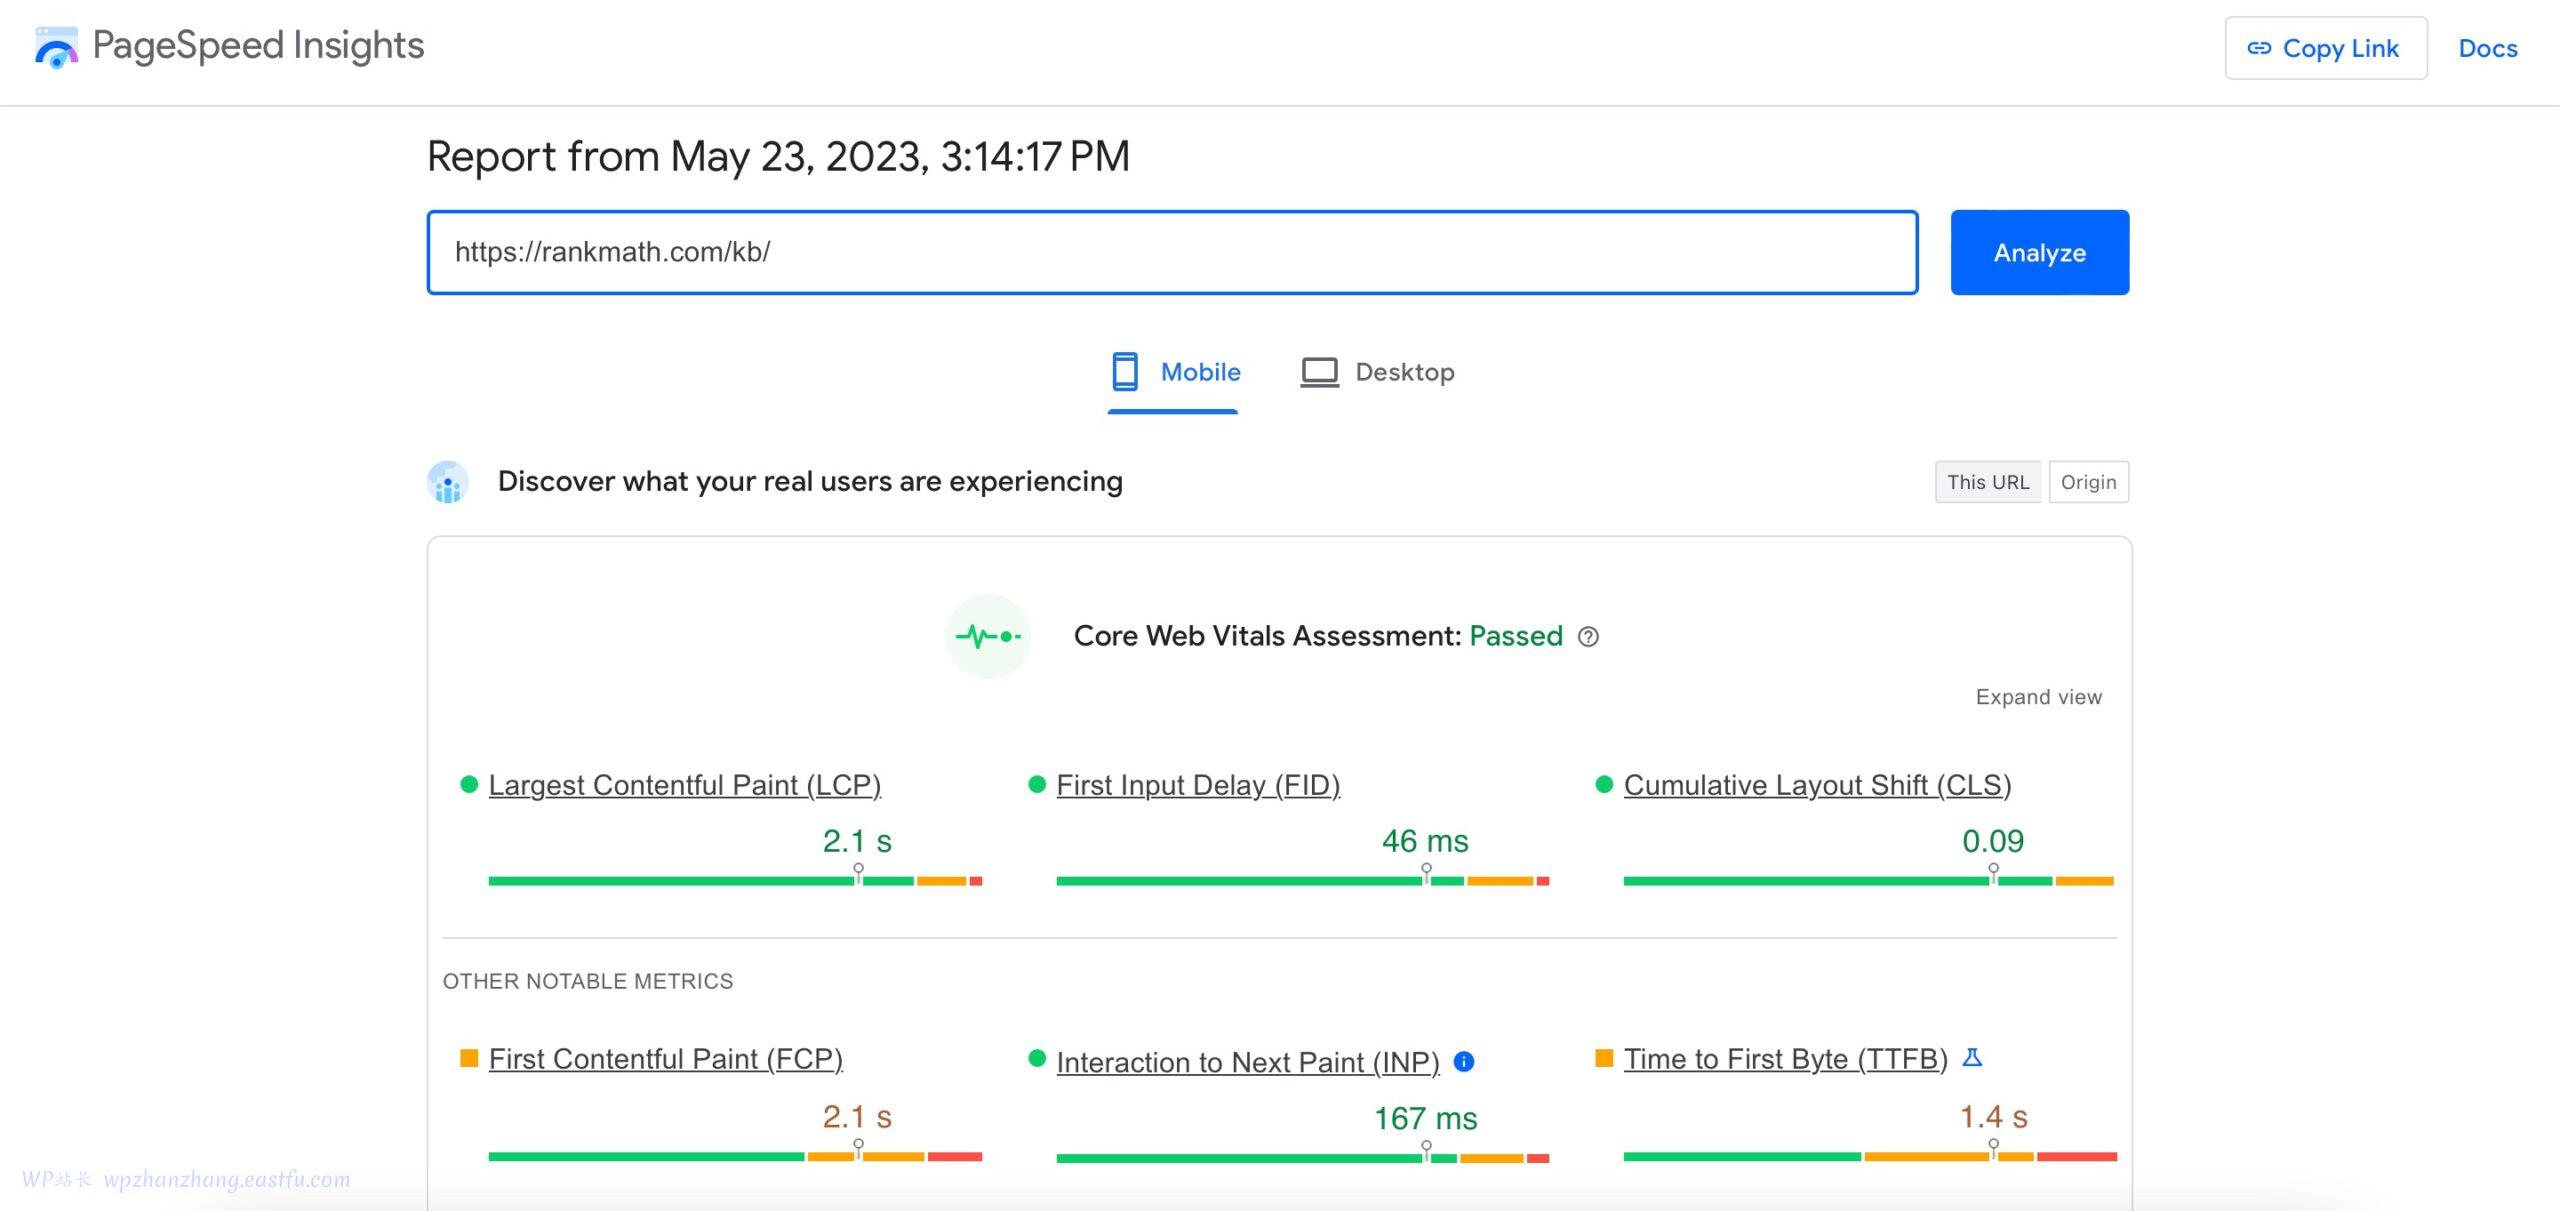
Task: Click the Core Web Vitals pulse/waveform icon
Action: coord(986,635)
